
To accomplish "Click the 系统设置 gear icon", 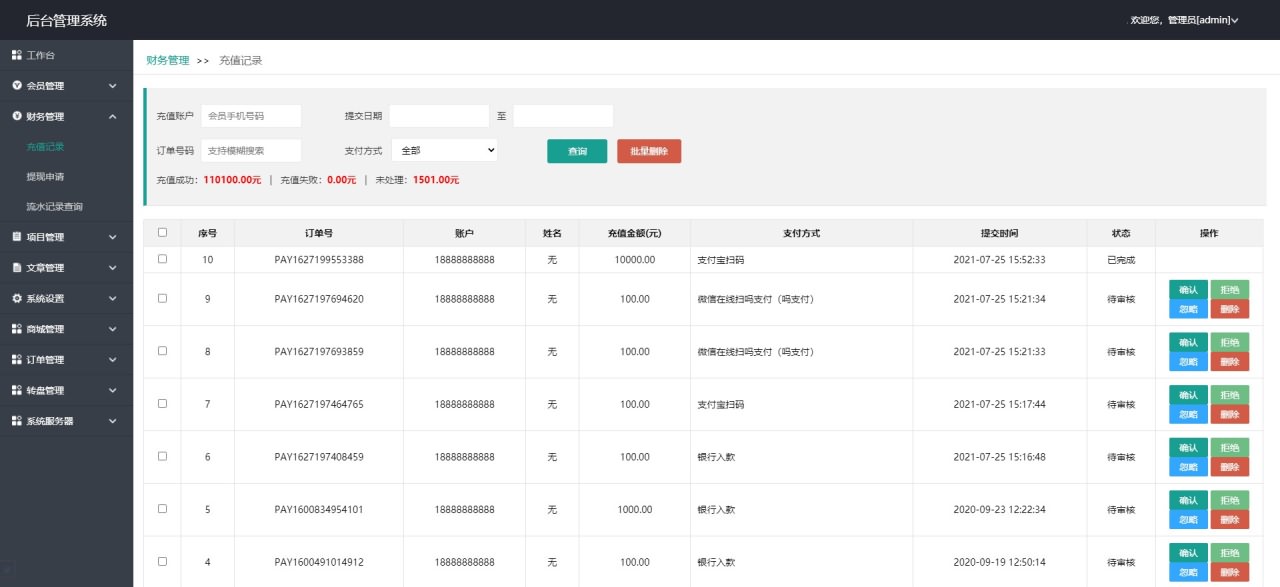I will 17,298.
